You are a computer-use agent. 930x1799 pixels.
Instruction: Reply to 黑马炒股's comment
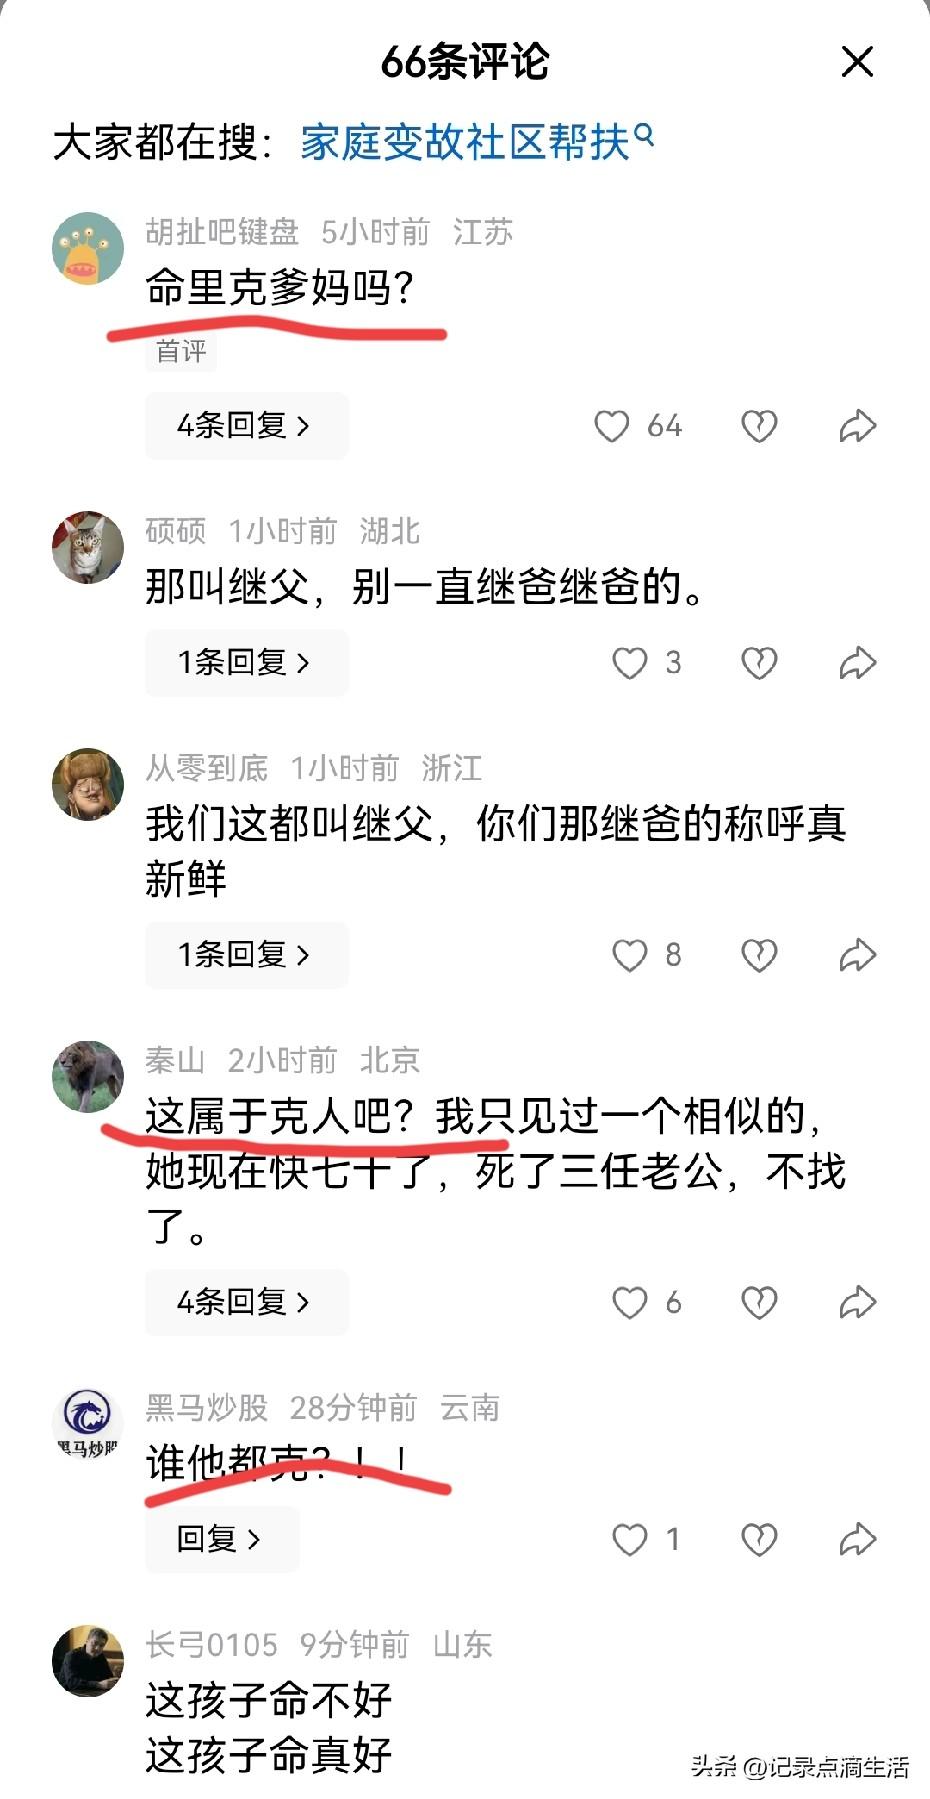pyautogui.click(x=222, y=1539)
